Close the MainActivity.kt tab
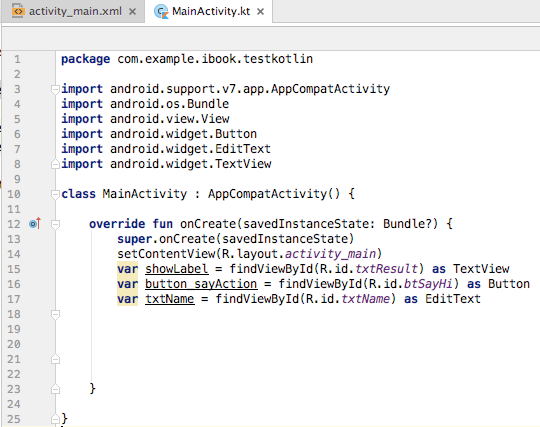Viewport: 540px width, 427px height. click(x=261, y=12)
